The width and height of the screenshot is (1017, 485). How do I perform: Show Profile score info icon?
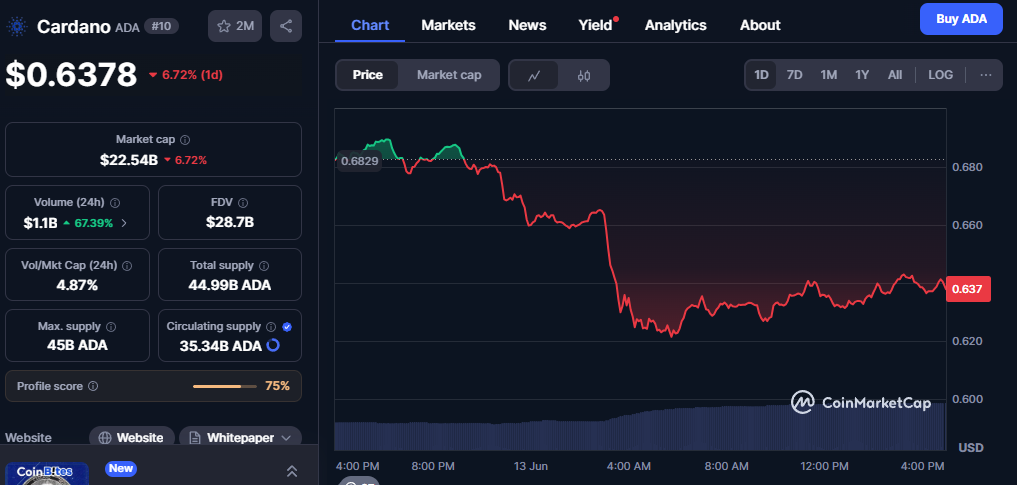point(93,386)
